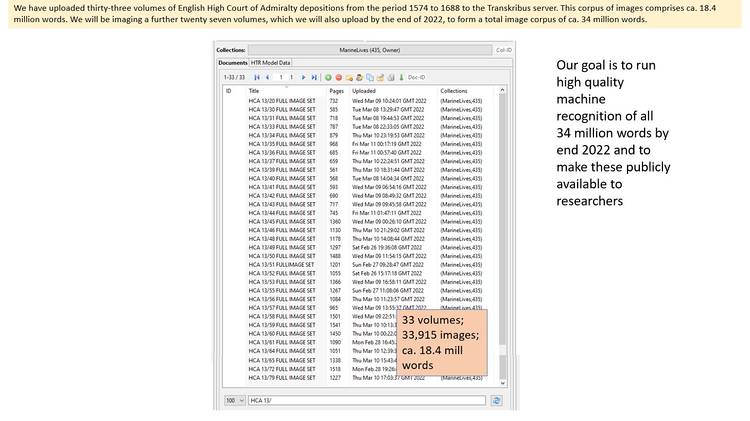Sort list by Uploaded column header
750x421 pixels.
tap(364, 90)
